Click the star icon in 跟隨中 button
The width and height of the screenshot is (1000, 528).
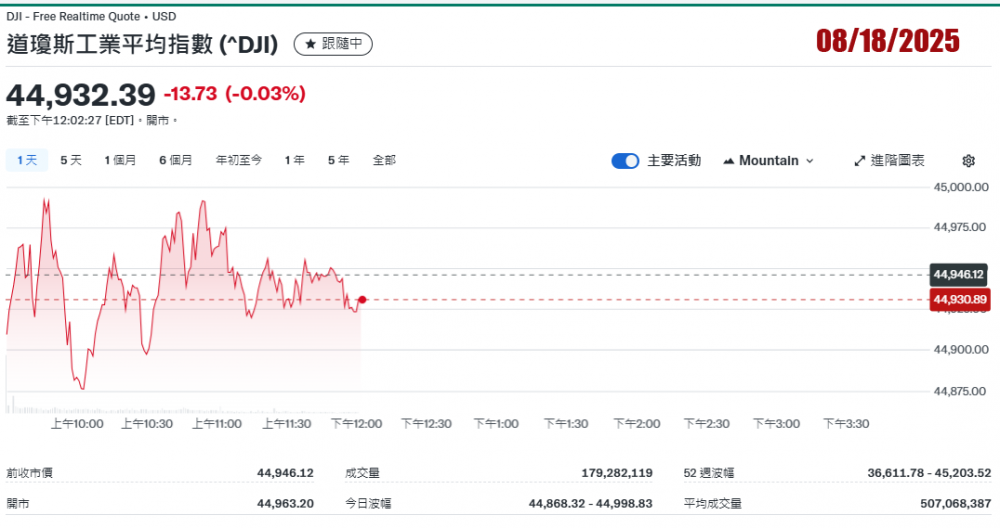click(x=311, y=44)
